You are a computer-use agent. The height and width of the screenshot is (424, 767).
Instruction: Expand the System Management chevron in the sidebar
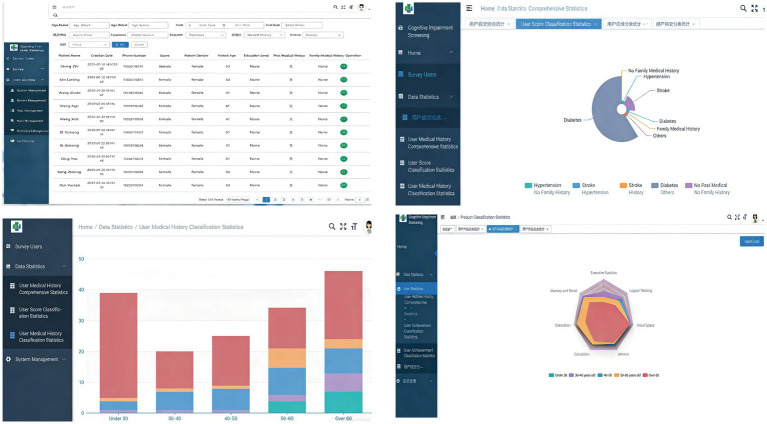[x=64, y=359]
